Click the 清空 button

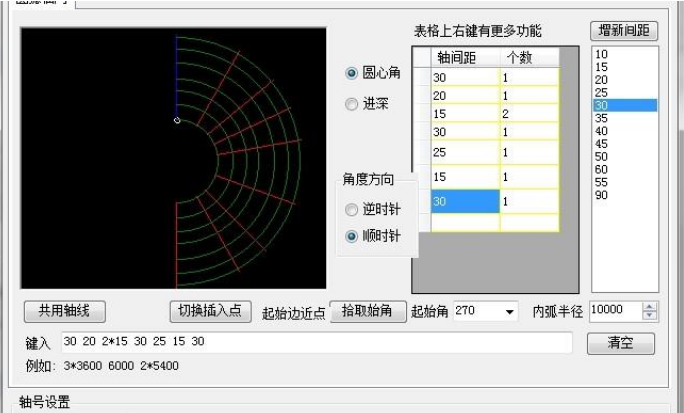620,343
